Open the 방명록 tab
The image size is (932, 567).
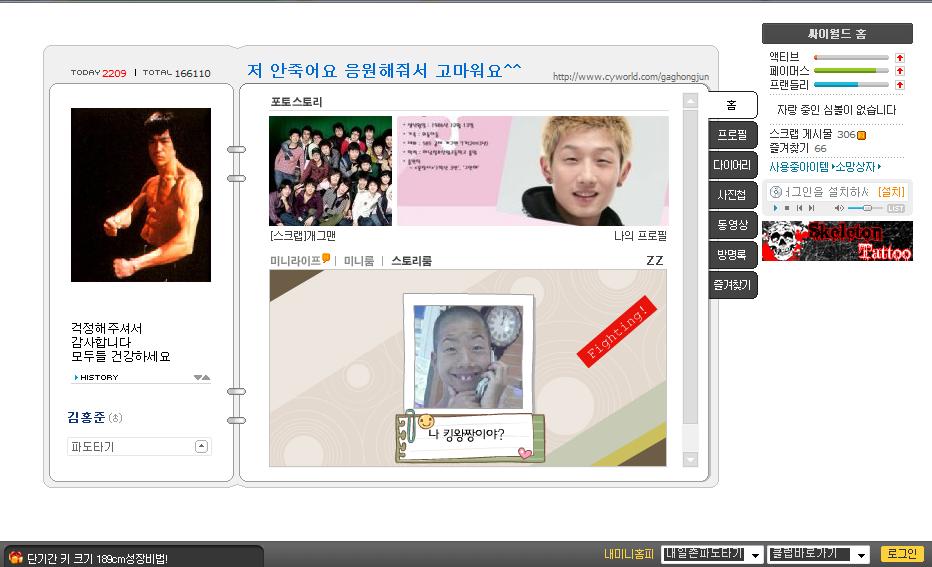tap(732, 255)
